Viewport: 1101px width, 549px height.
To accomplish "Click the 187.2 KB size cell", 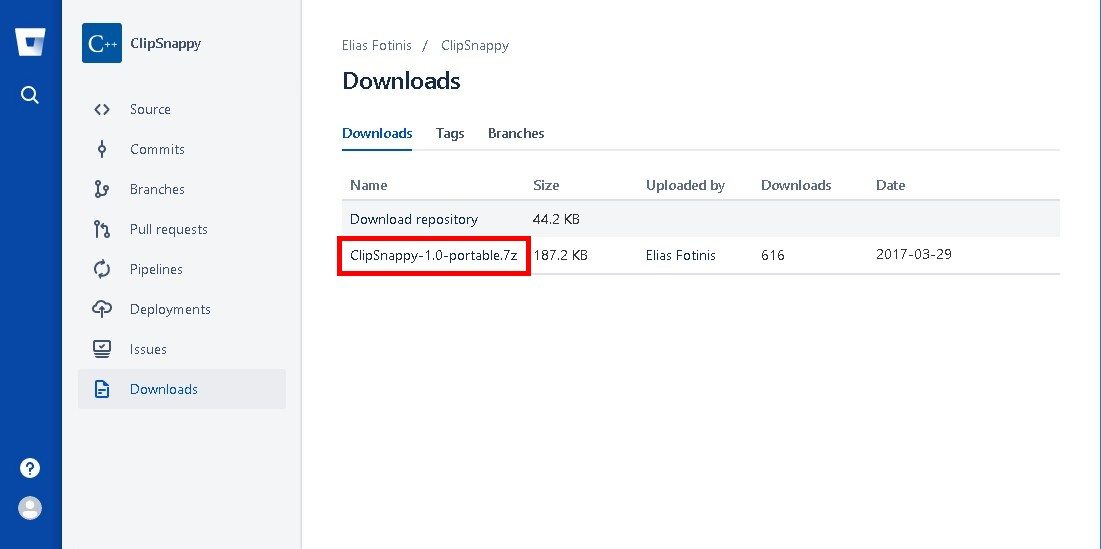I will pyautogui.click(x=560, y=256).
